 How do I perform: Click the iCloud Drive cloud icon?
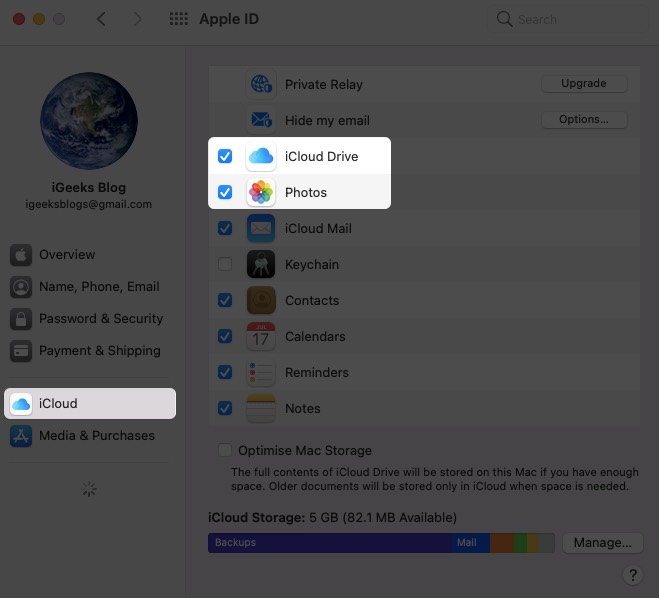(x=261, y=156)
